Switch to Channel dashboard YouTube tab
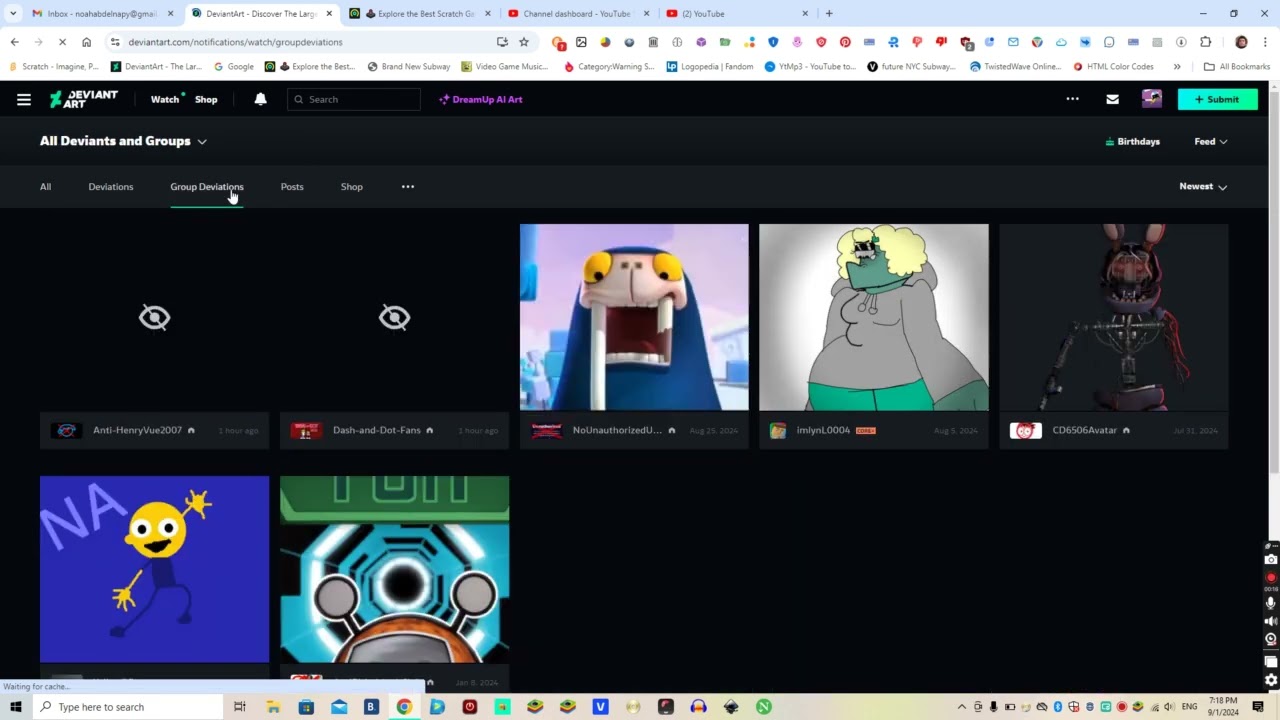The image size is (1280, 720). (x=579, y=14)
